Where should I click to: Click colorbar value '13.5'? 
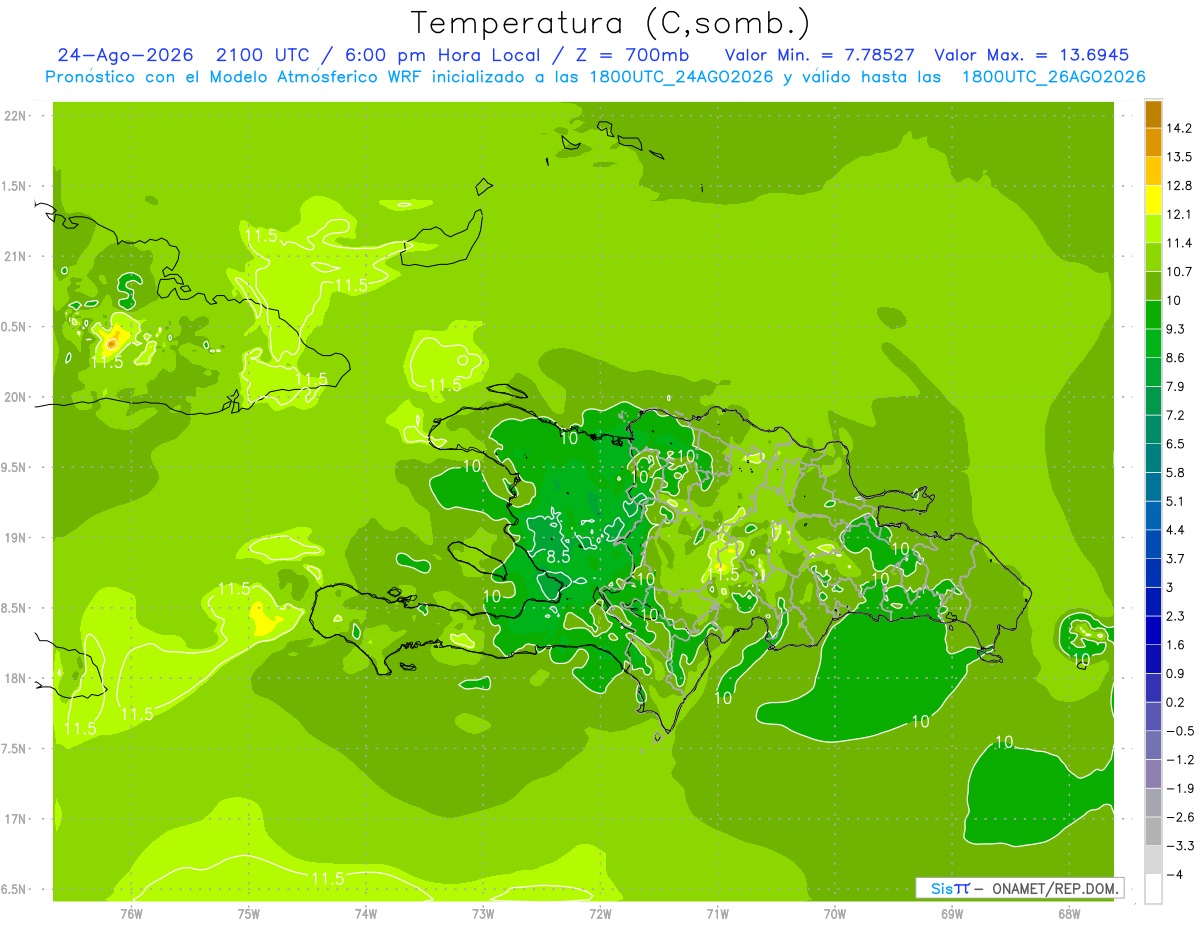coord(1180,157)
